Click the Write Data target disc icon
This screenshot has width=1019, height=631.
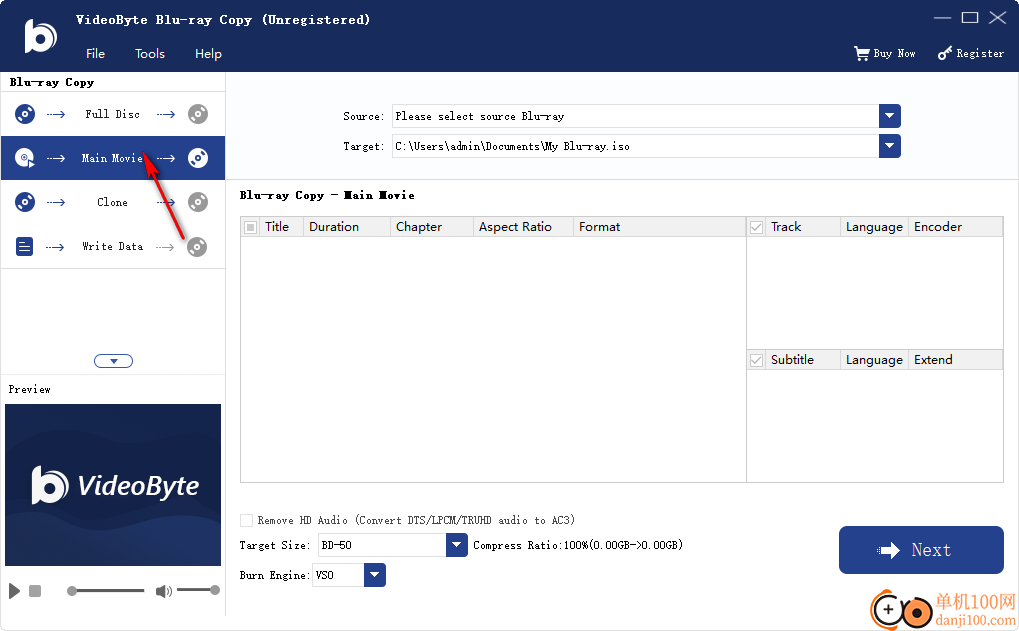click(x=197, y=247)
